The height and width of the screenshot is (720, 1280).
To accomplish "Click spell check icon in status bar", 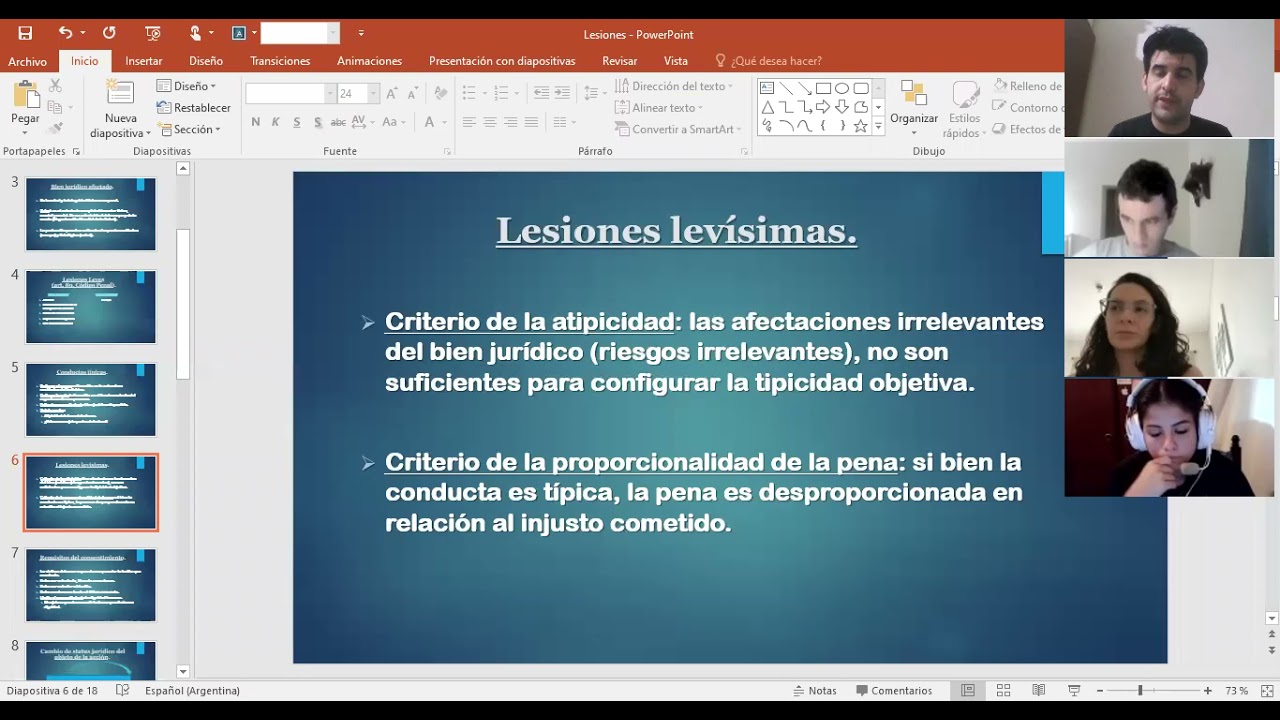I will (x=123, y=690).
